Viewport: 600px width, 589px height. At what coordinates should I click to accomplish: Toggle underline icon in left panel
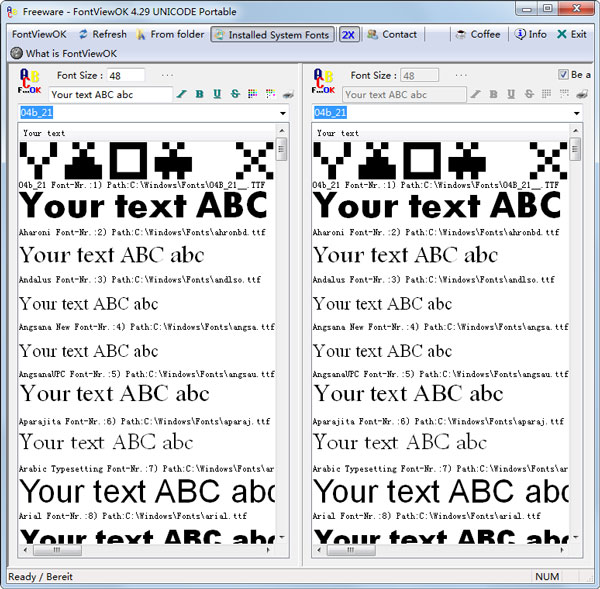coord(217,94)
